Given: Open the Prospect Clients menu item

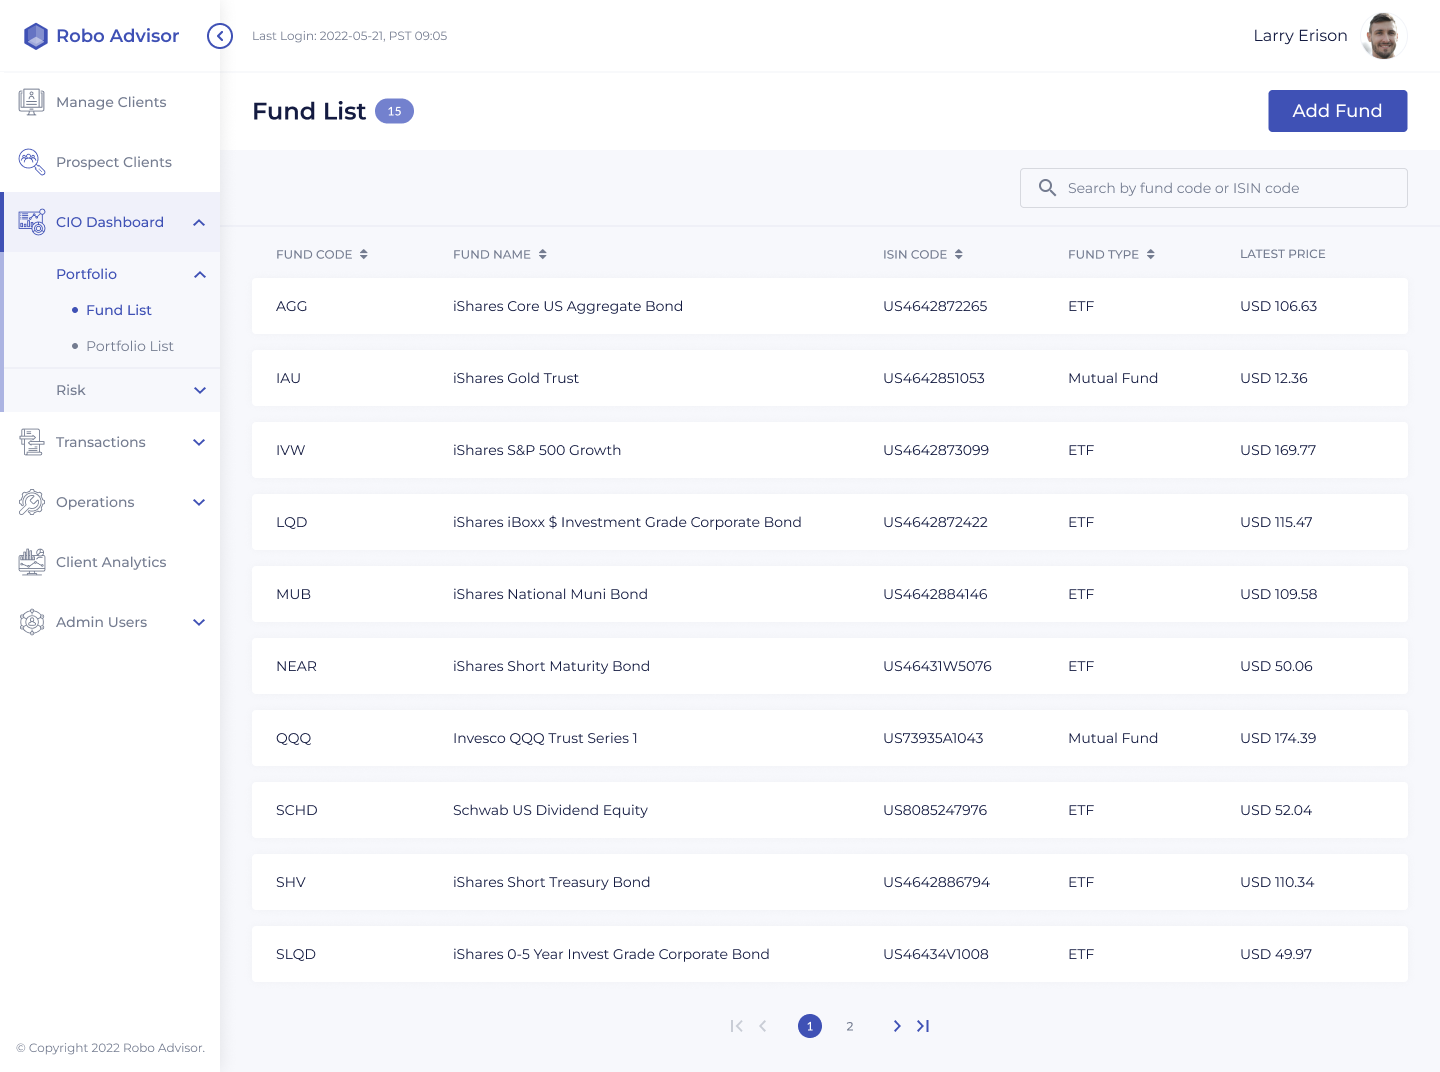Looking at the screenshot, I should coord(110,162).
